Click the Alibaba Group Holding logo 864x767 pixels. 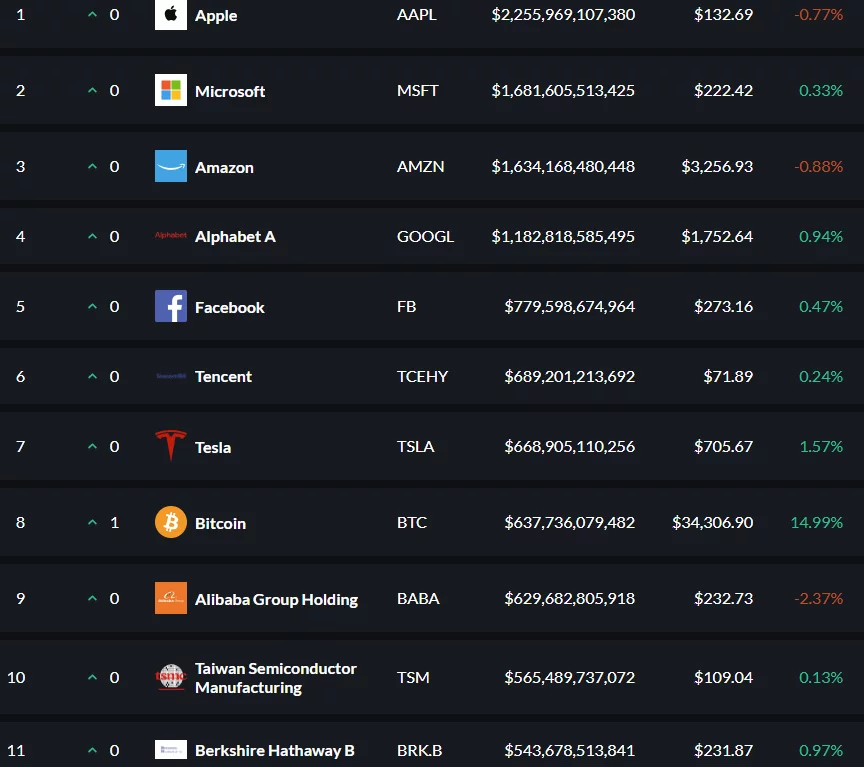click(170, 598)
